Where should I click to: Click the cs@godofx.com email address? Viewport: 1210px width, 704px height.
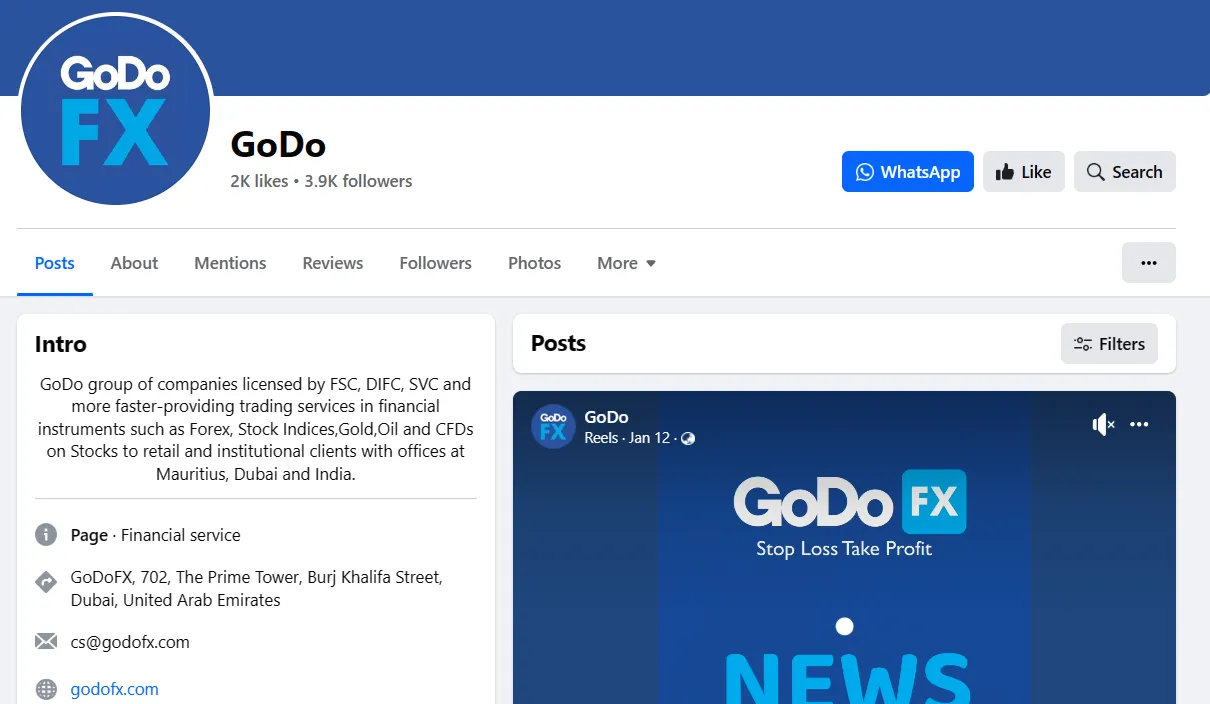(x=130, y=642)
